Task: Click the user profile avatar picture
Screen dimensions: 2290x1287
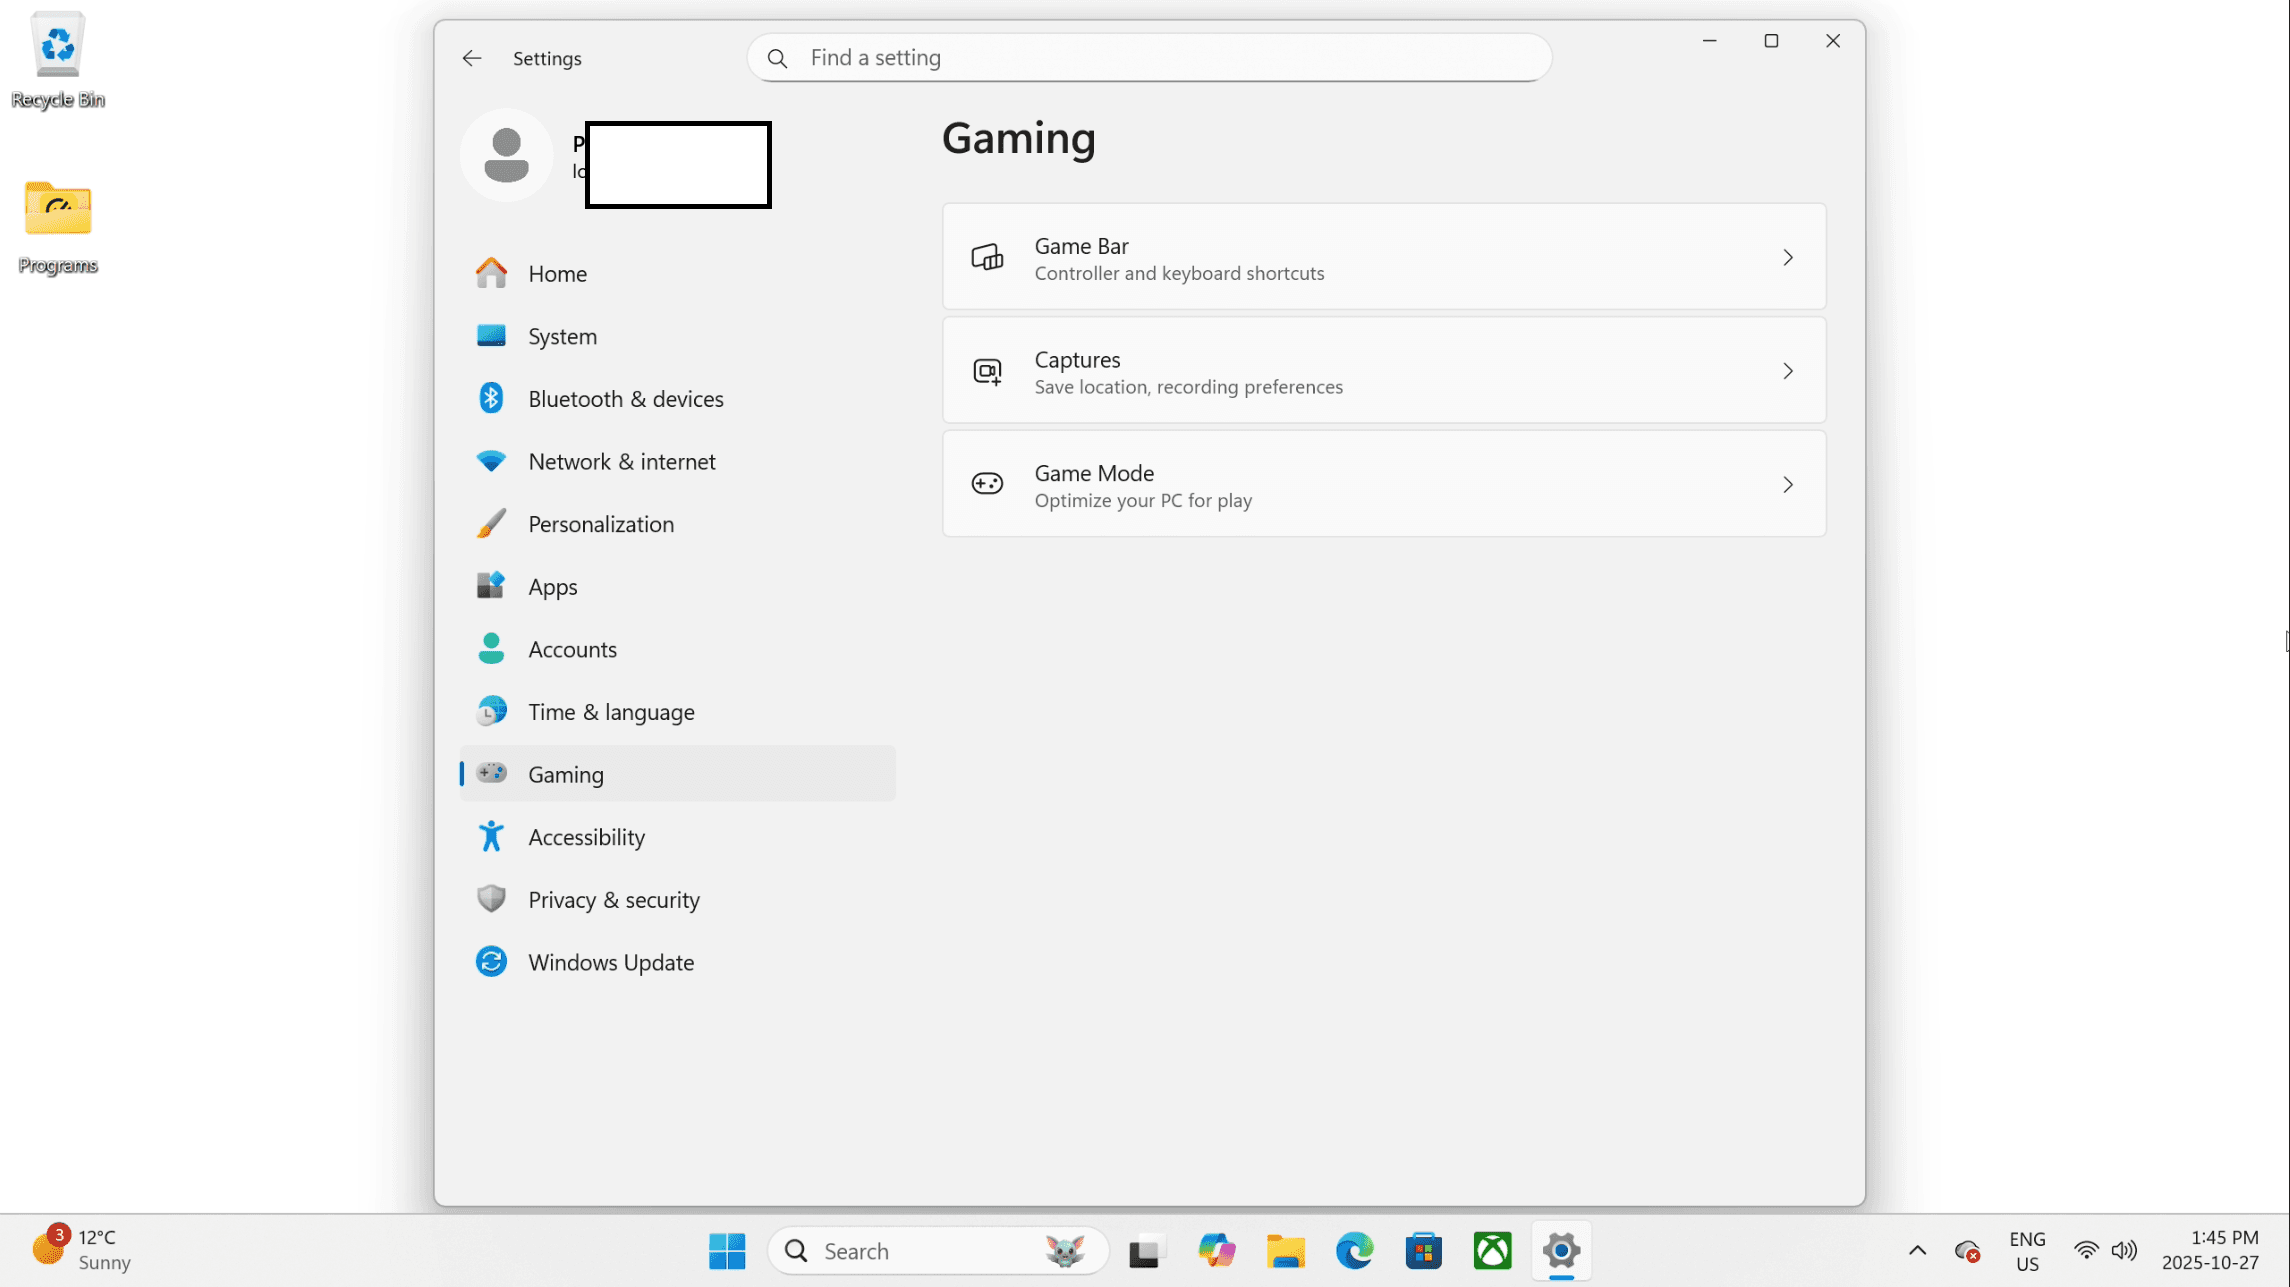Action: coord(507,156)
